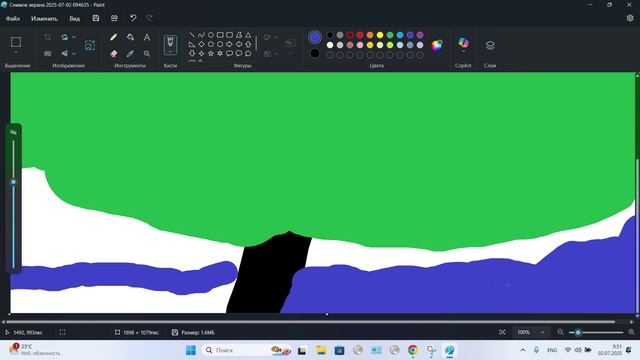Pick the Oval shape
This screenshot has height=360, width=640.
click(211, 35)
